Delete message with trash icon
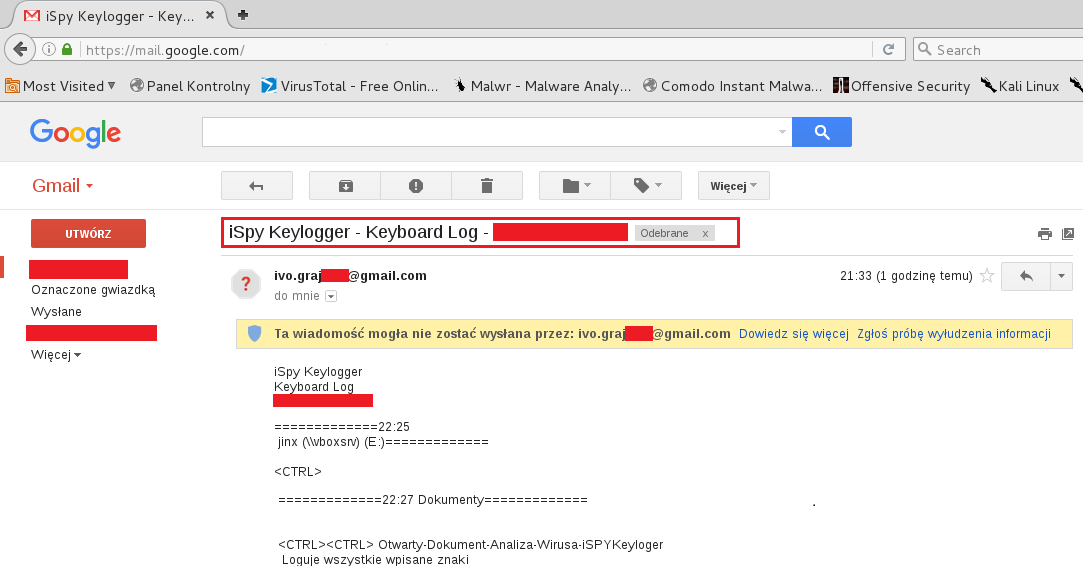Viewport: 1083px width, 566px height. tap(487, 185)
